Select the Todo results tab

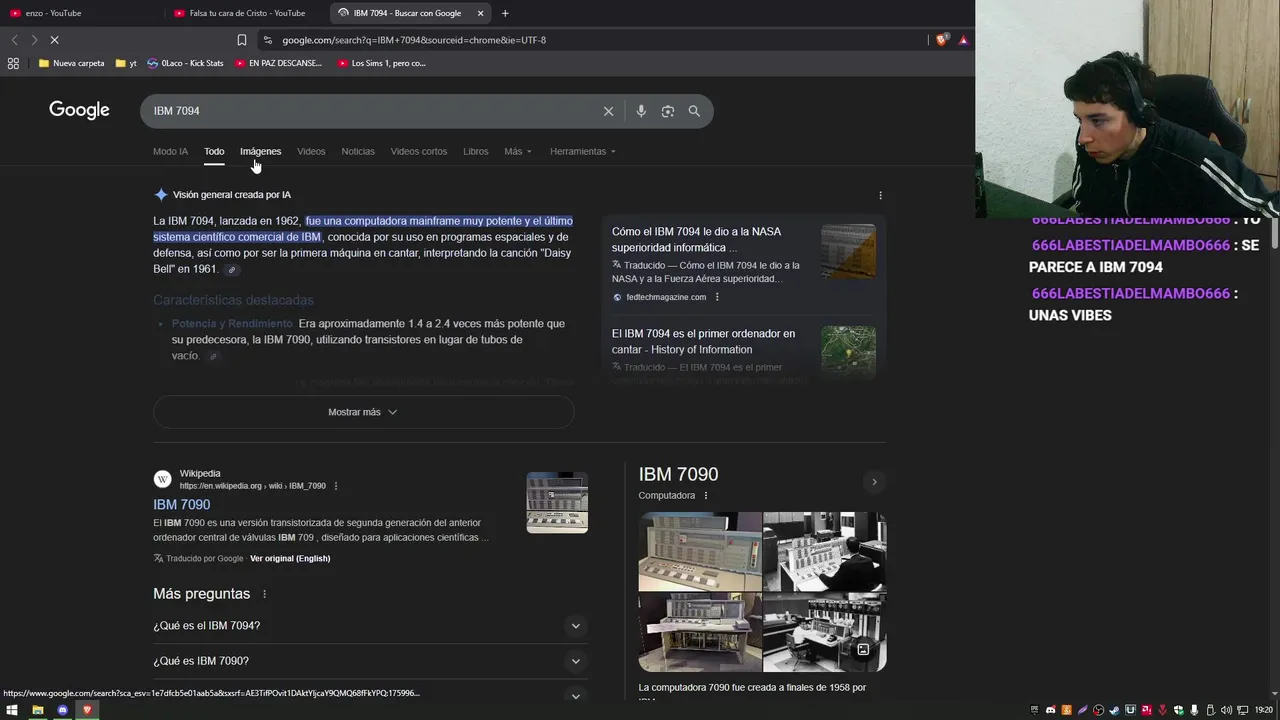coord(214,151)
